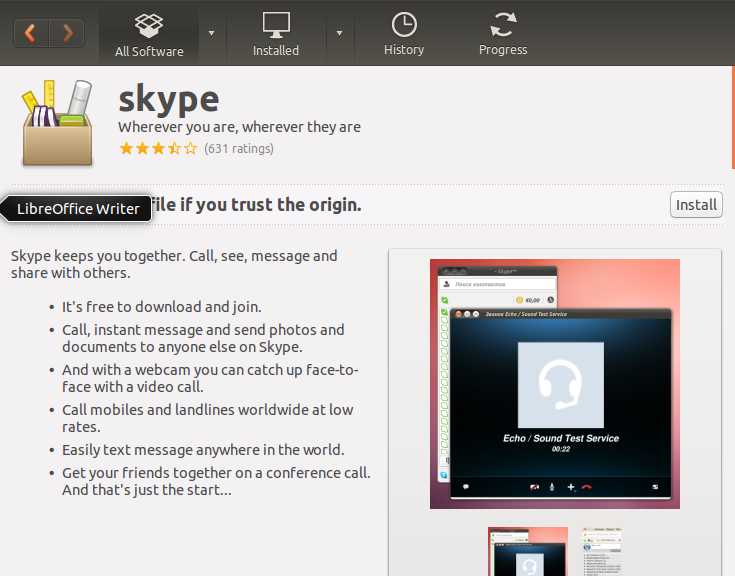The image size is (735, 576).
Task: Click 'Easily text message anywhere in the world.' bullet
Action: pyautogui.click(x=203, y=450)
